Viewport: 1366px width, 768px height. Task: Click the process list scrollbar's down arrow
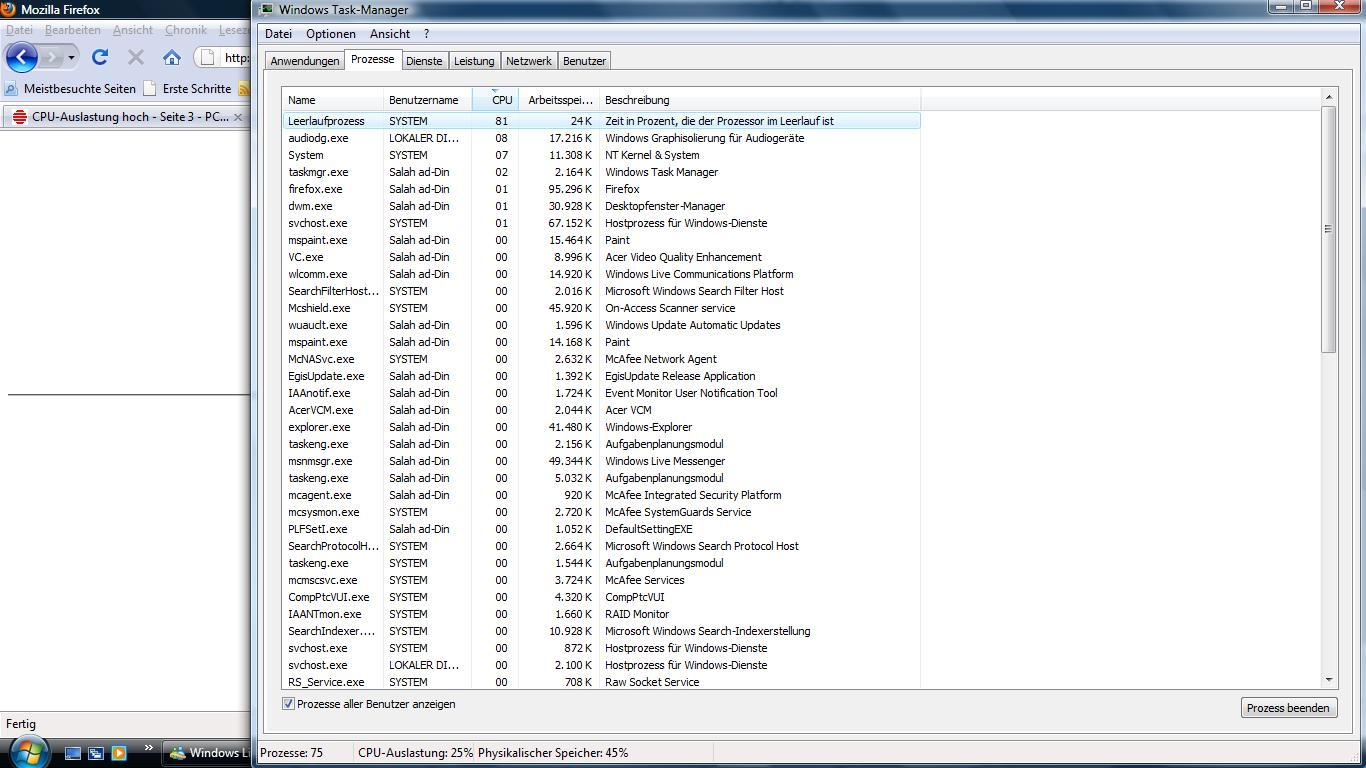click(1329, 680)
